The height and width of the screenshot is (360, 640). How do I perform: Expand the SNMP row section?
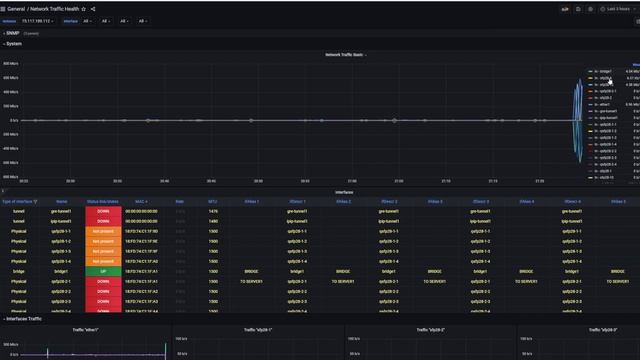point(12,33)
